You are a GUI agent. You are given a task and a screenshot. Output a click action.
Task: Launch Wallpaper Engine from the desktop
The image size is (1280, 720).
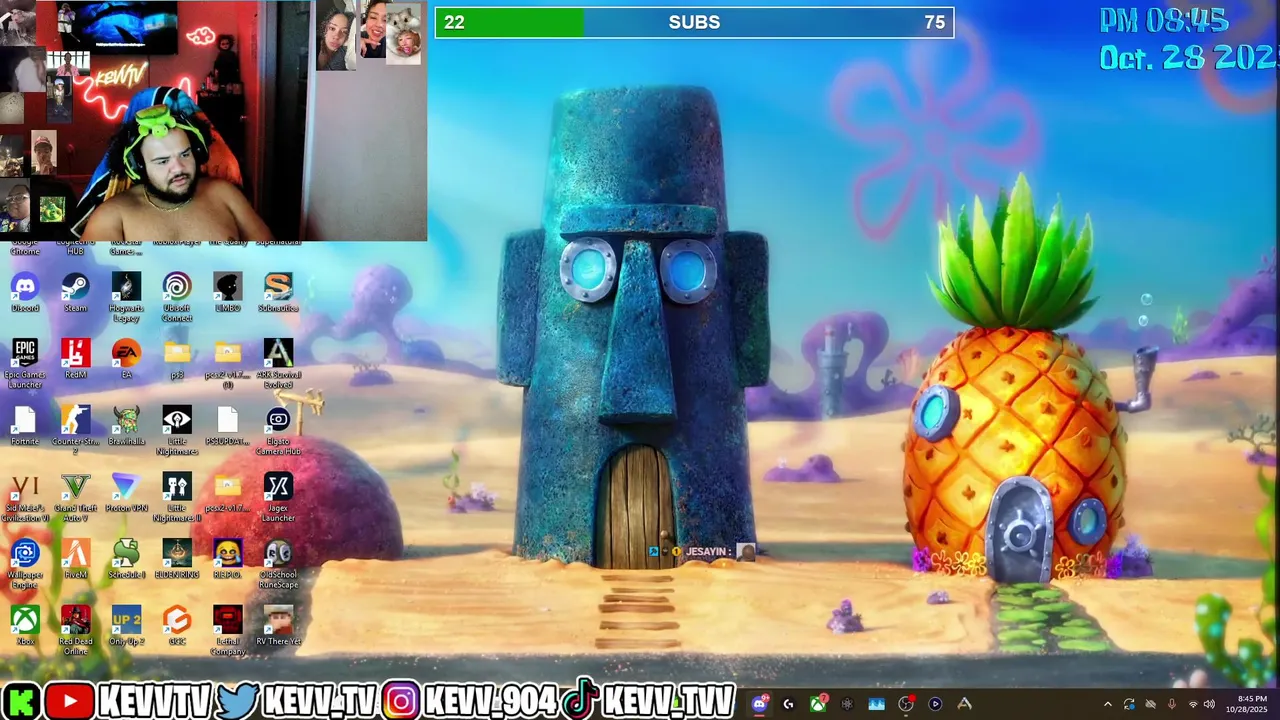pos(25,565)
